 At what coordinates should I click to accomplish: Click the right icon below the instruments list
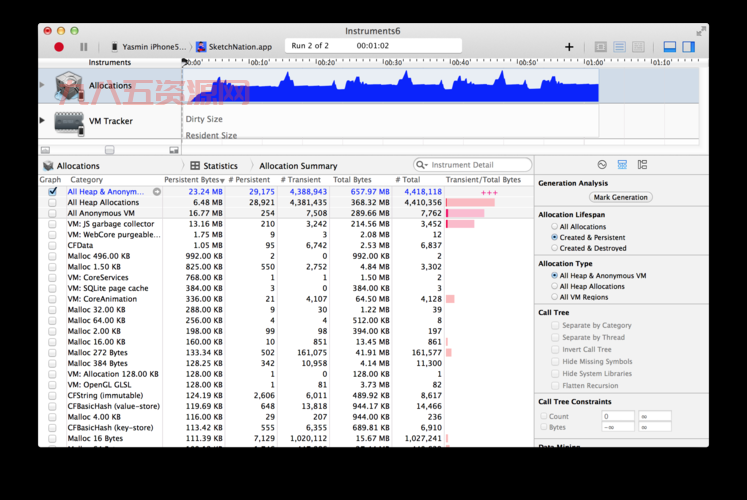pos(174,150)
